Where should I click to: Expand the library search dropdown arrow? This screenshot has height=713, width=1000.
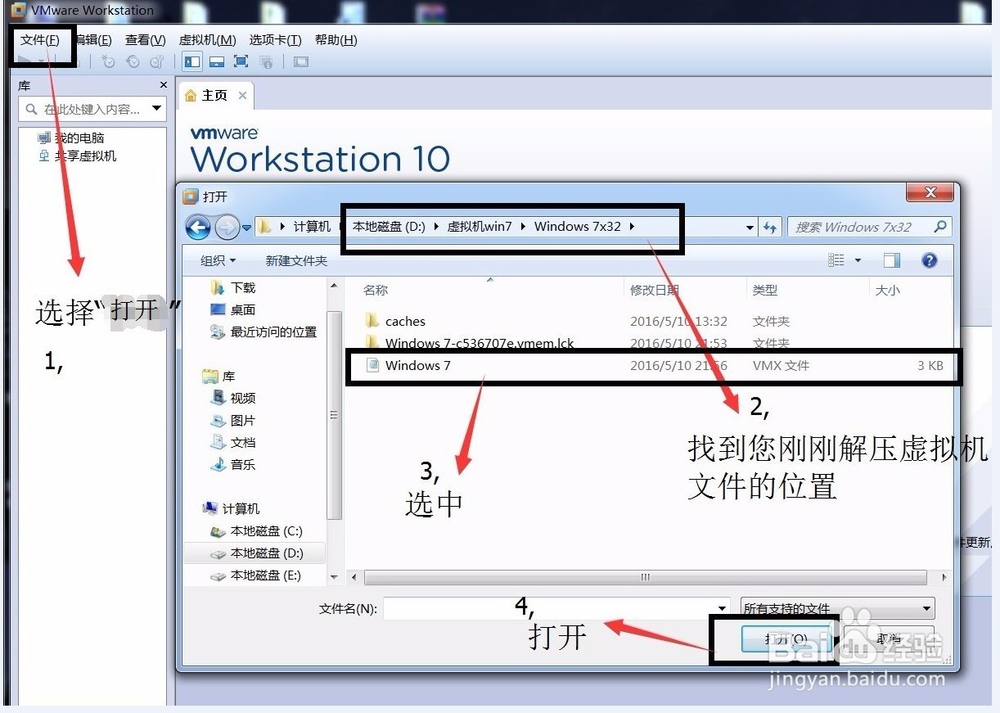click(156, 109)
